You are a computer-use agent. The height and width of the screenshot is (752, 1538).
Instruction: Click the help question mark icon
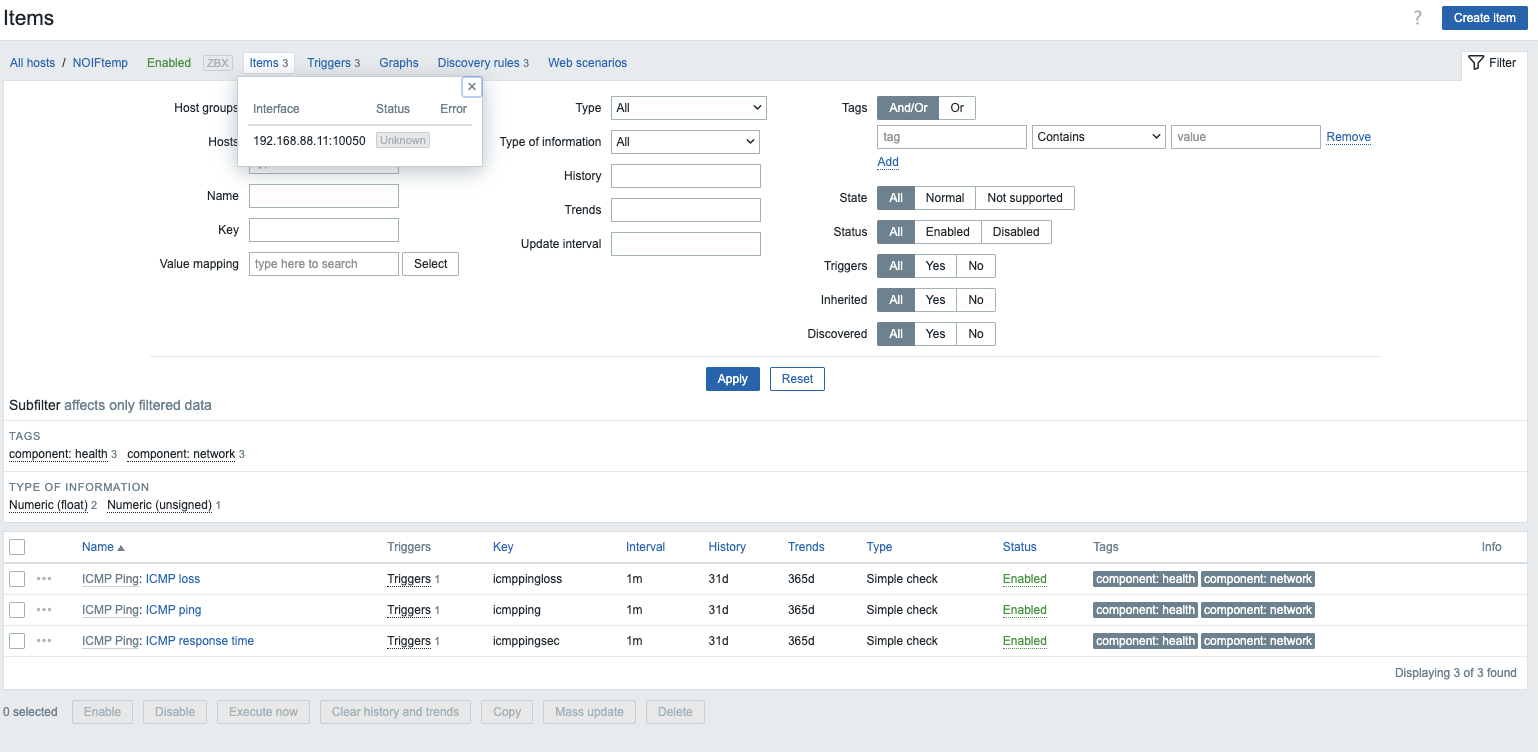(1417, 18)
